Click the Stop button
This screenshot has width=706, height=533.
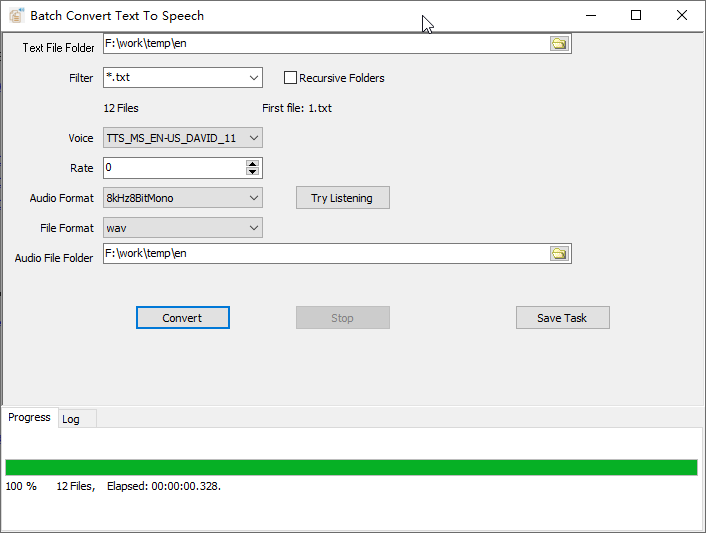click(342, 318)
